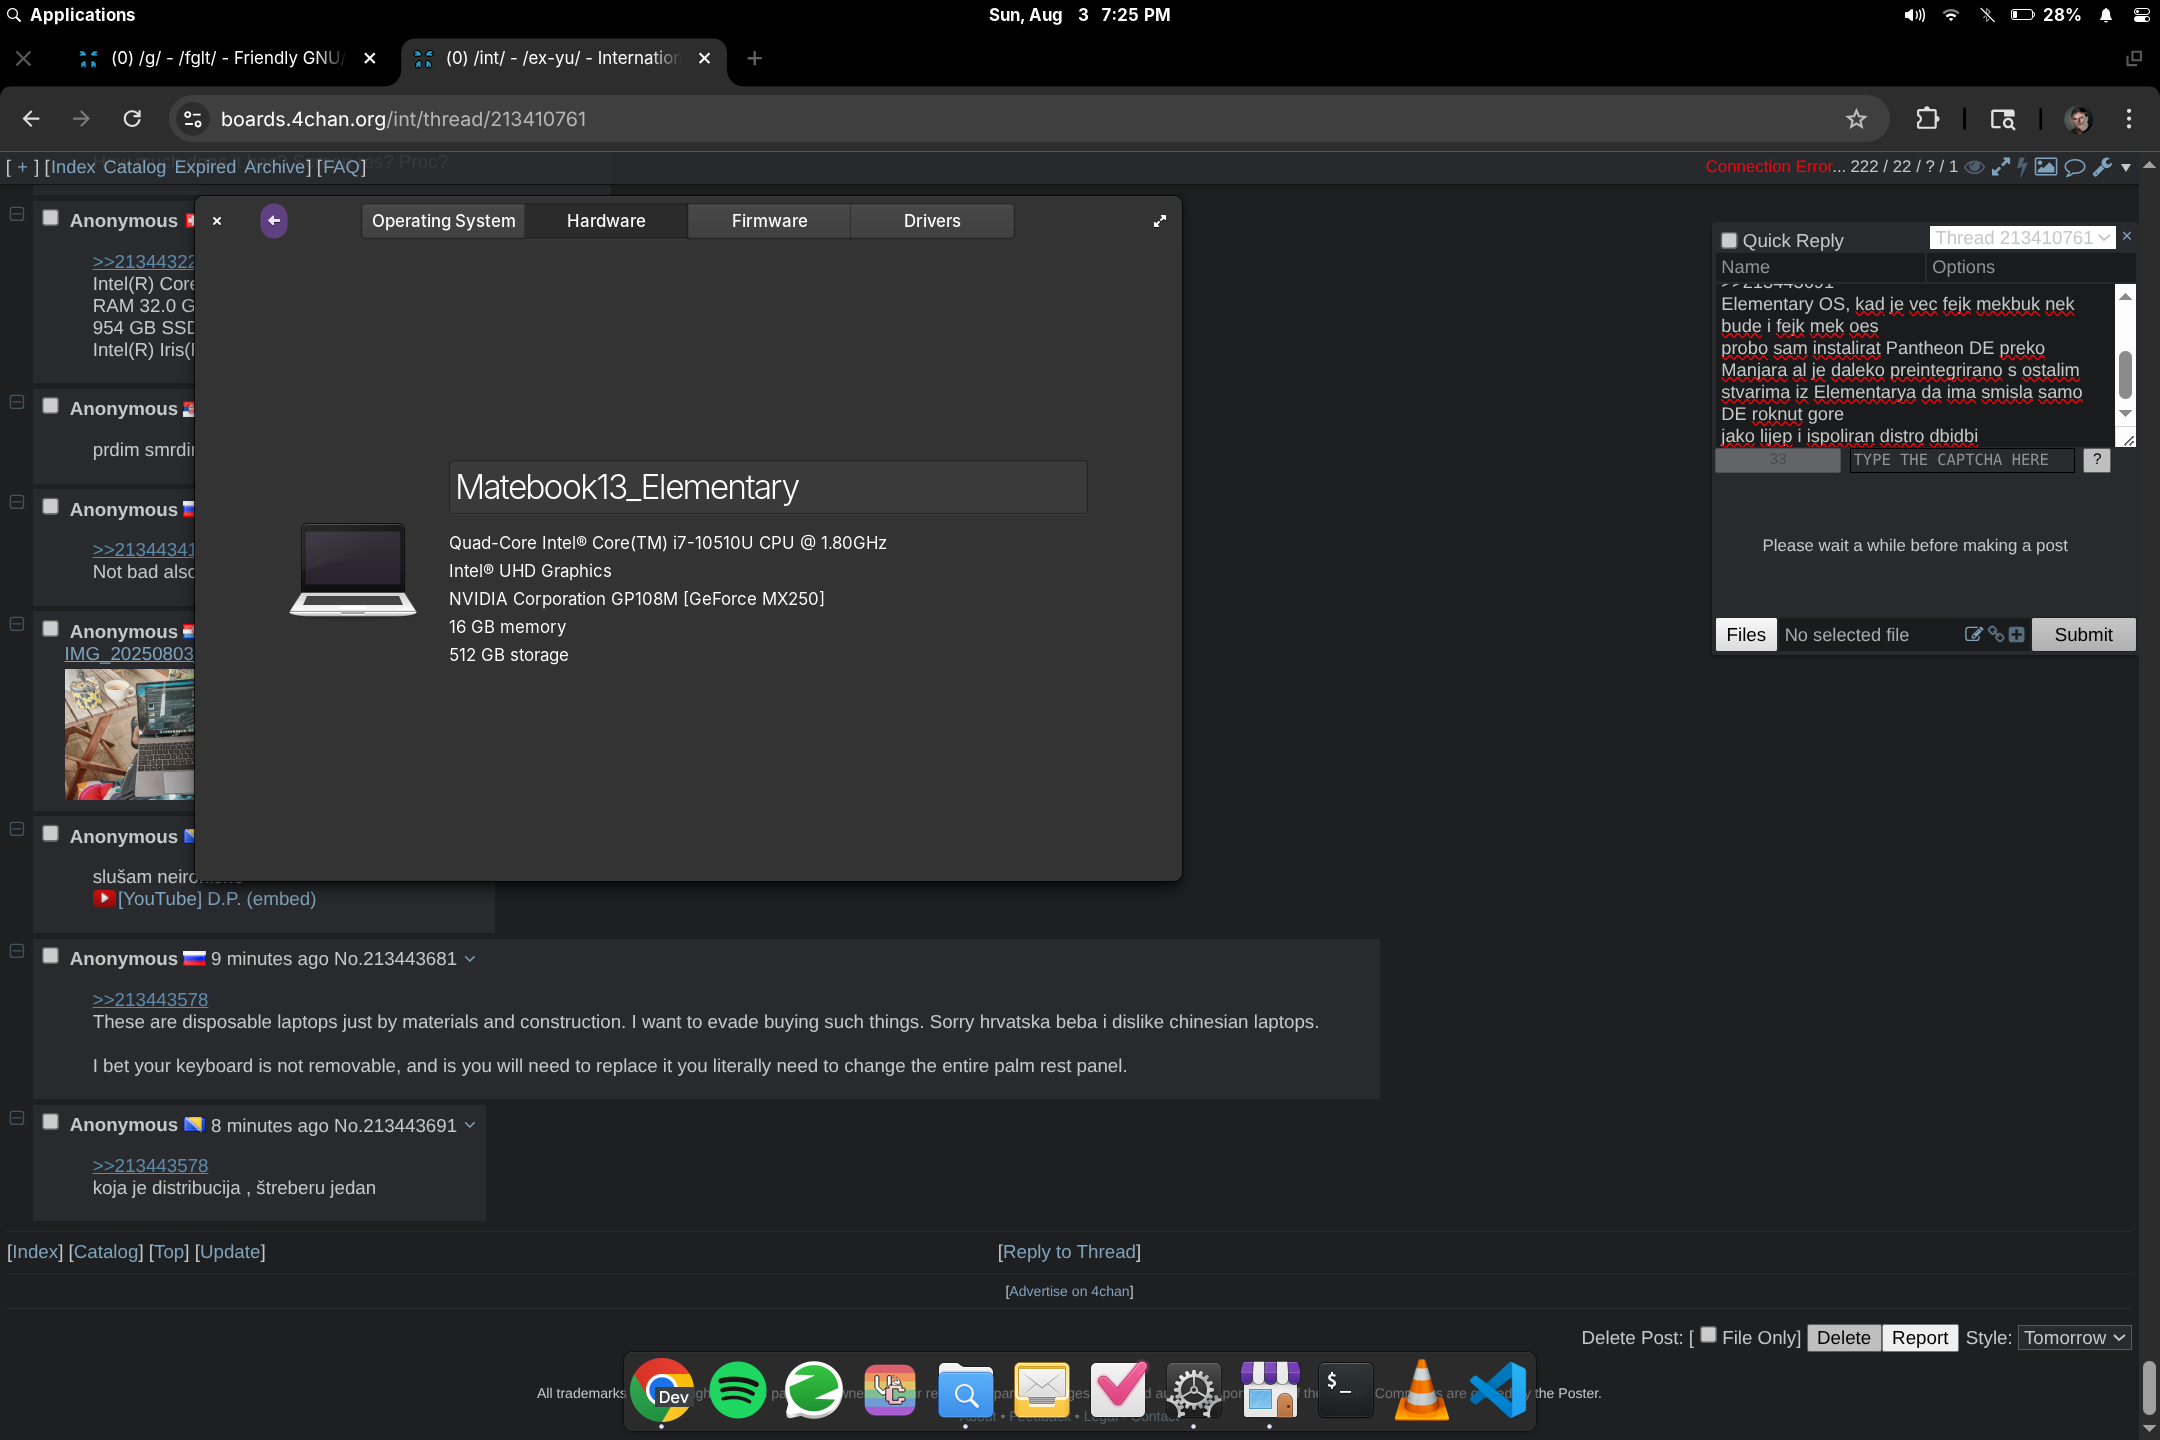Switch to the Firmware tab
Image resolution: width=2160 pixels, height=1440 pixels.
point(769,221)
